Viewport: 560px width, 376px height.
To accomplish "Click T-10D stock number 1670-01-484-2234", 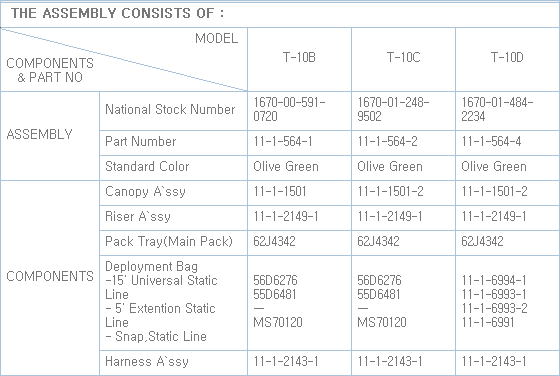I will tap(497, 109).
